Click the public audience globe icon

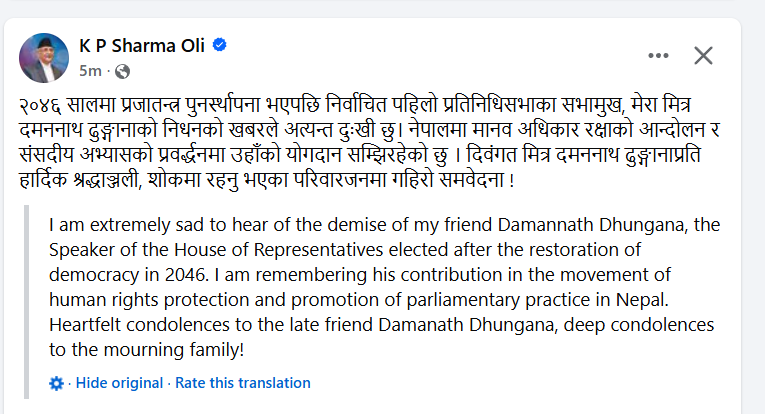click(123, 71)
